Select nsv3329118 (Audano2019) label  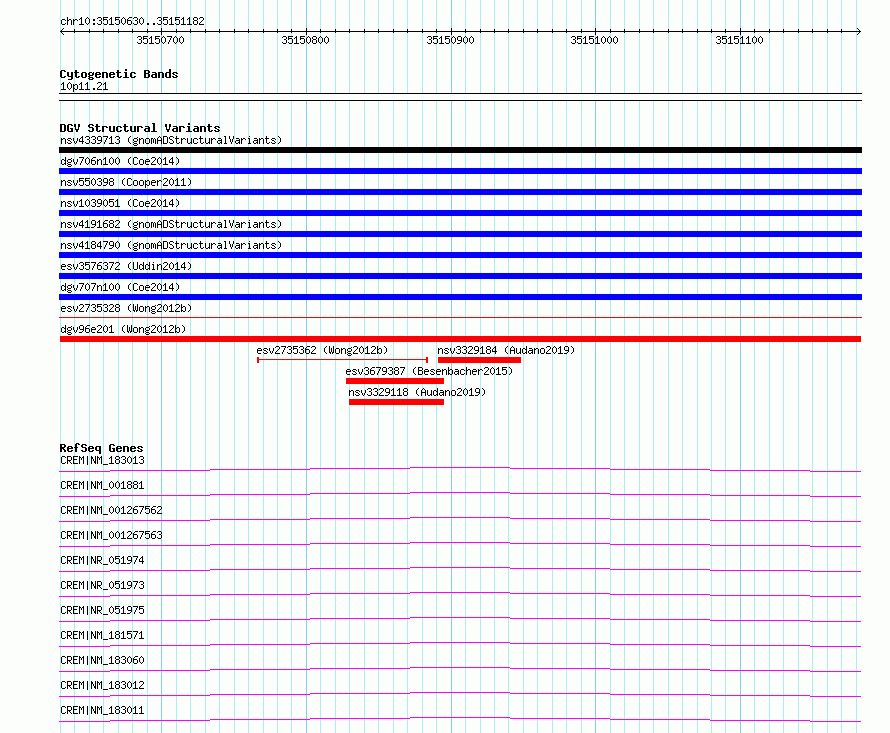click(x=417, y=392)
